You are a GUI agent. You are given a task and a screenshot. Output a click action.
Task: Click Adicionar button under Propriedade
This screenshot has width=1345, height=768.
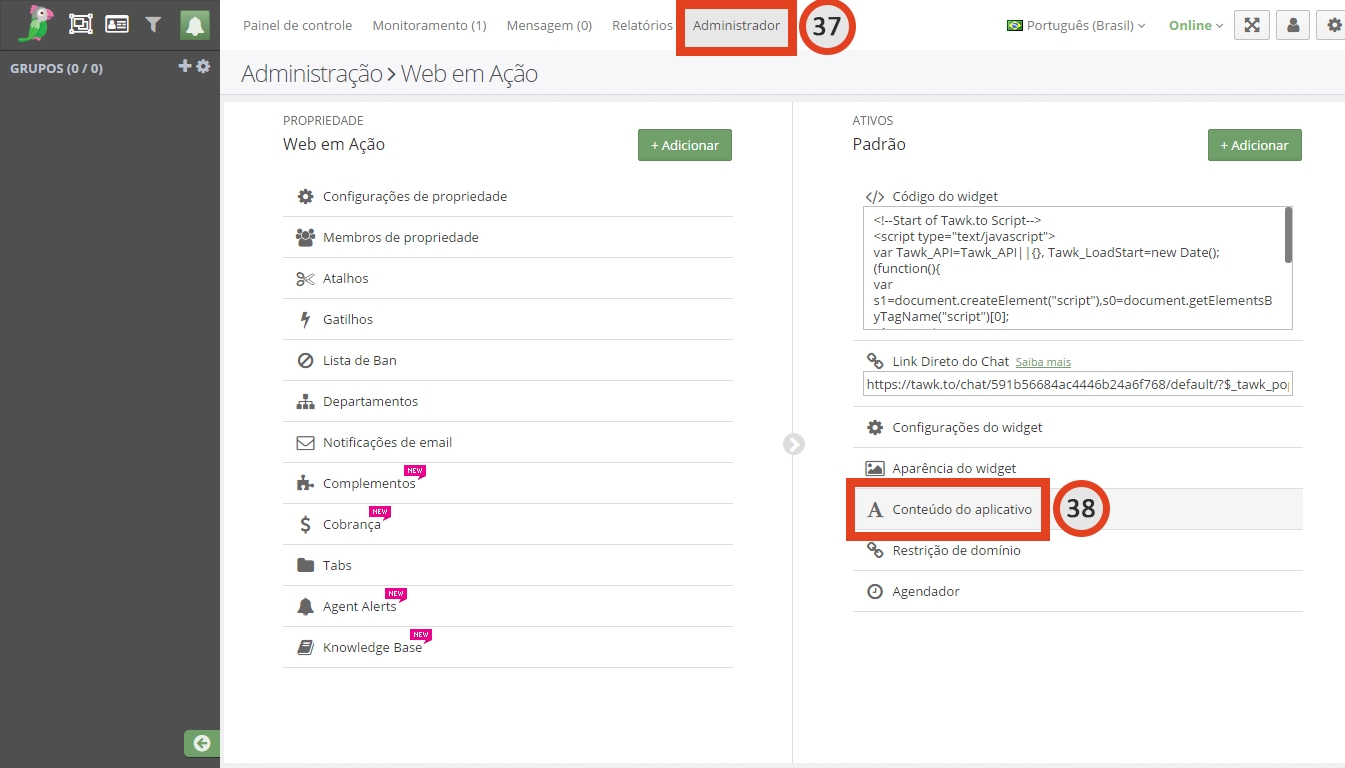685,145
